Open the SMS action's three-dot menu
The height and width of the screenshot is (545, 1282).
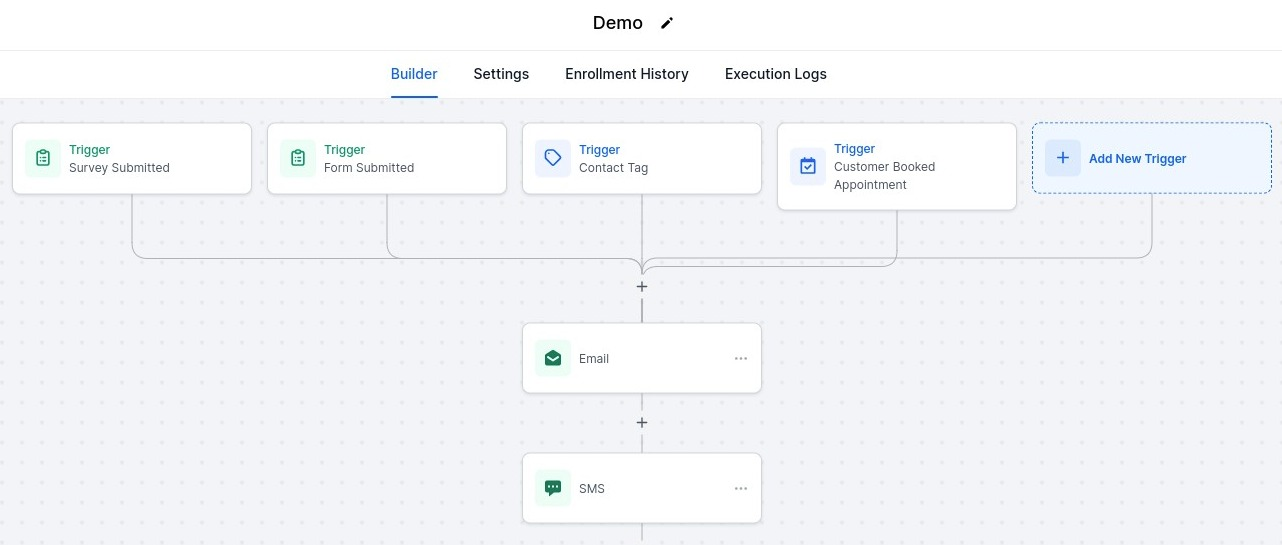[741, 488]
